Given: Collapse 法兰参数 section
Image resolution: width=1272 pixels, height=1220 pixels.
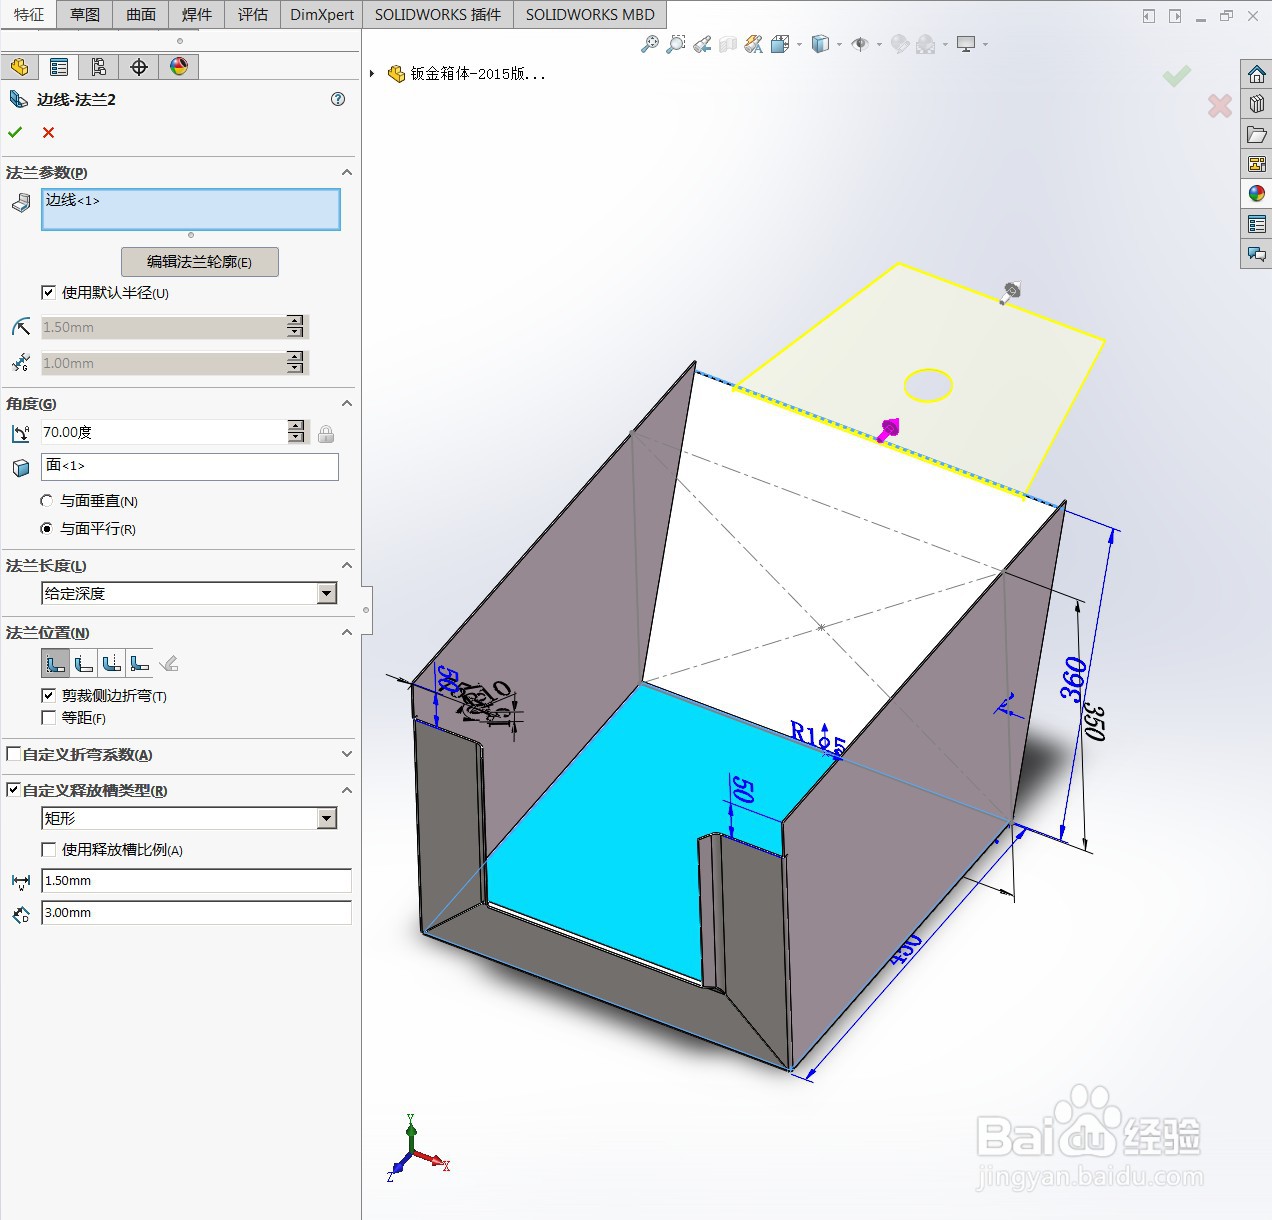Looking at the screenshot, I should point(347,172).
